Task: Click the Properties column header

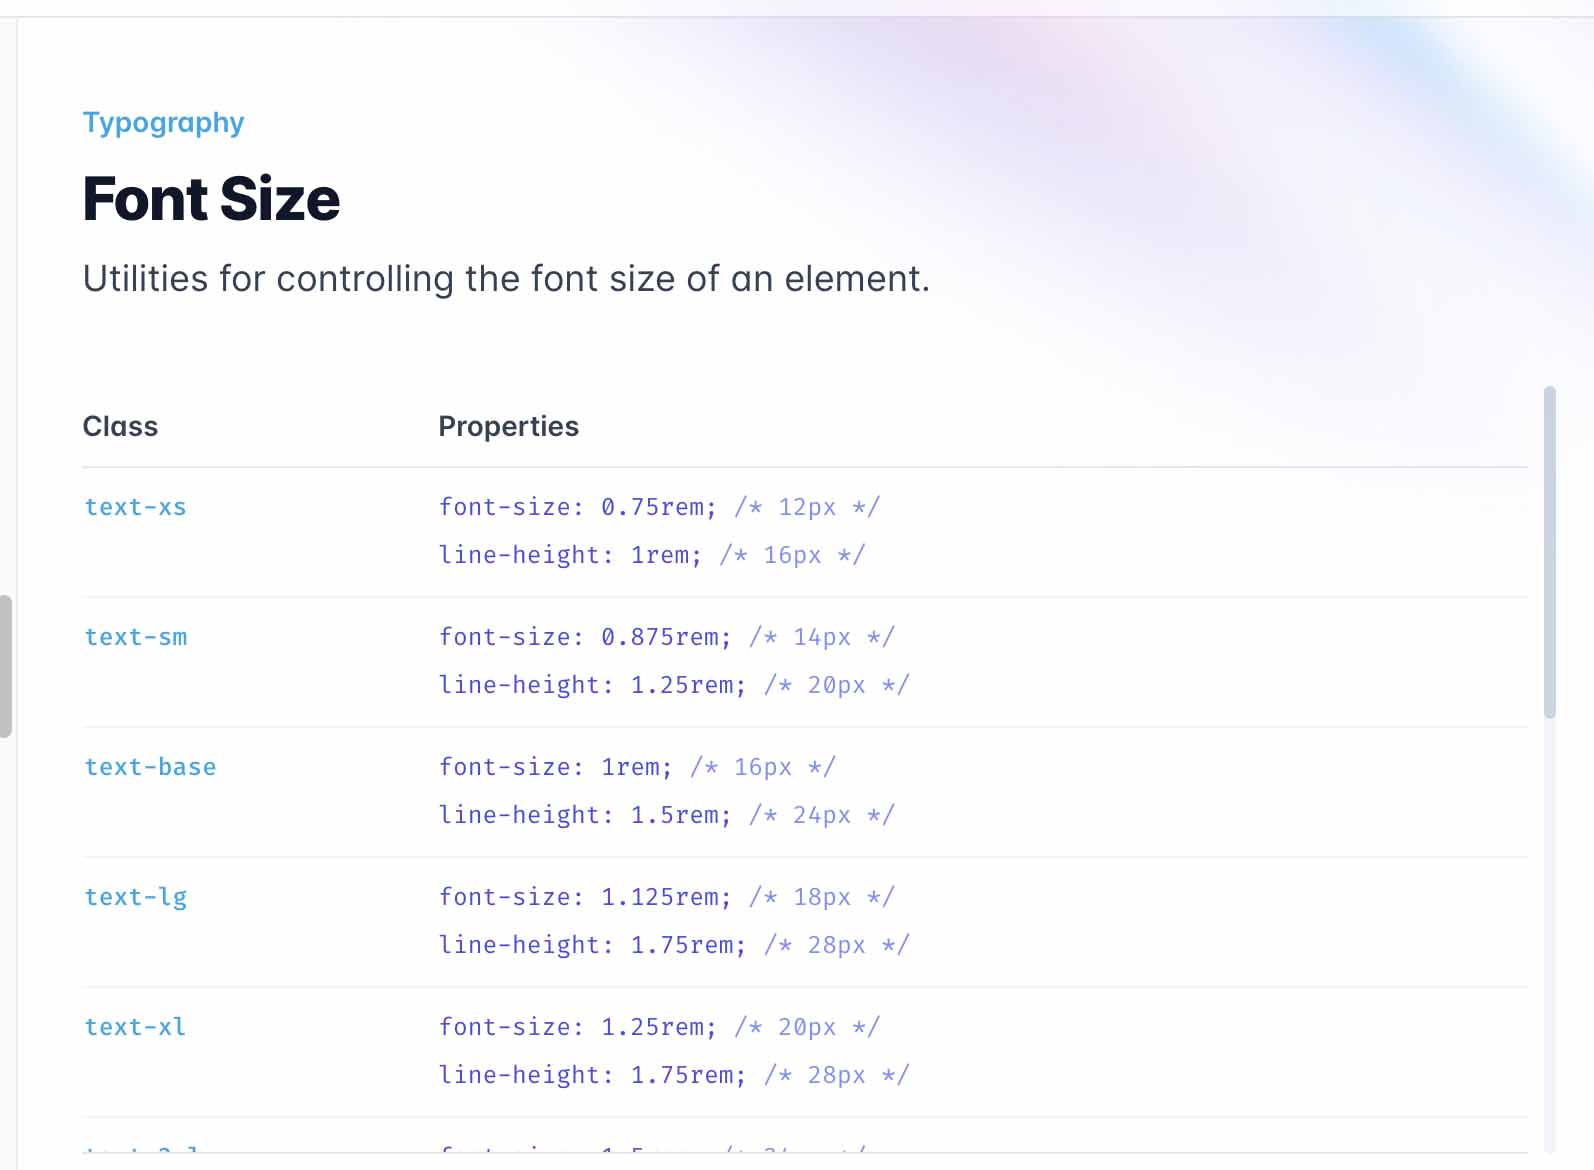Action: [x=508, y=426]
